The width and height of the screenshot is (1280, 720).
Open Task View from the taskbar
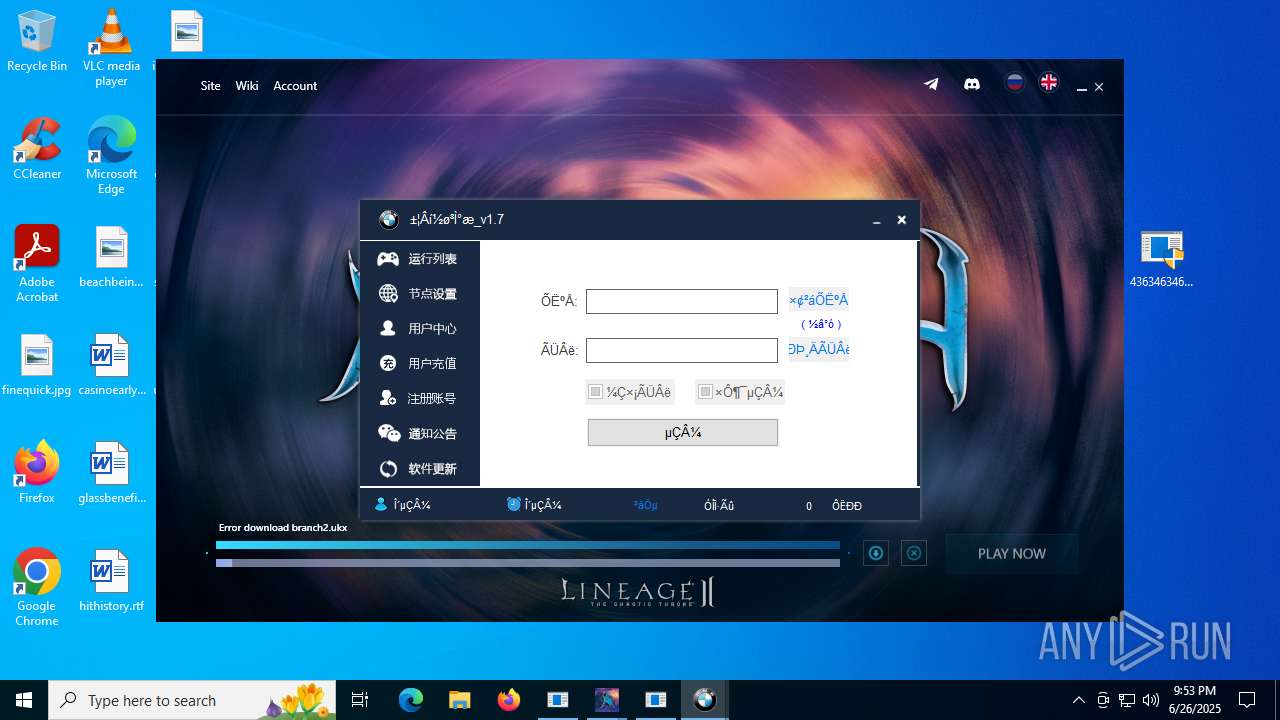point(360,700)
